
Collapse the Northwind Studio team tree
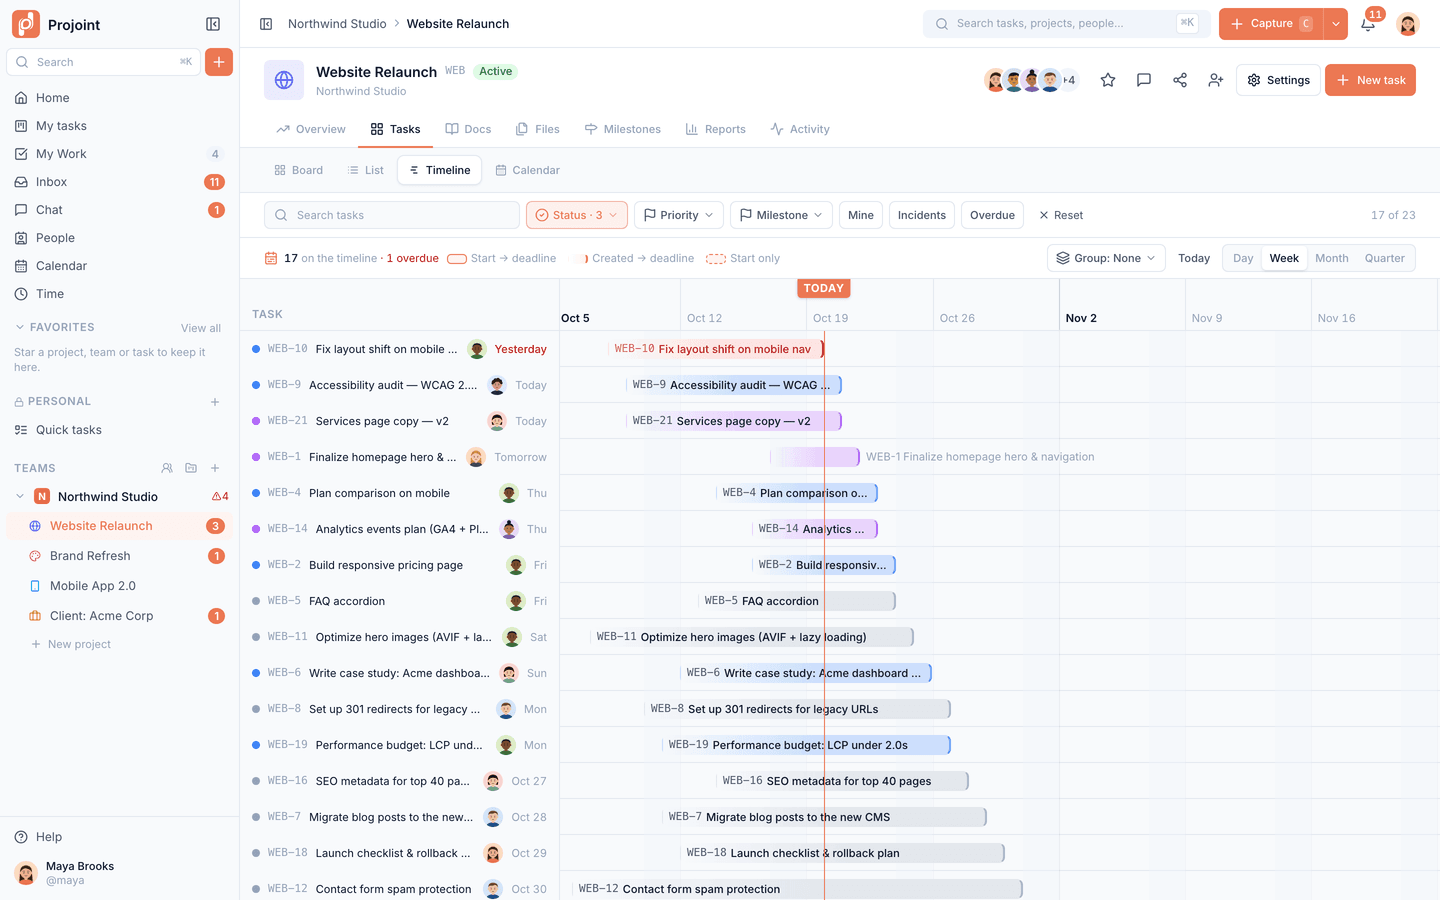tap(20, 497)
